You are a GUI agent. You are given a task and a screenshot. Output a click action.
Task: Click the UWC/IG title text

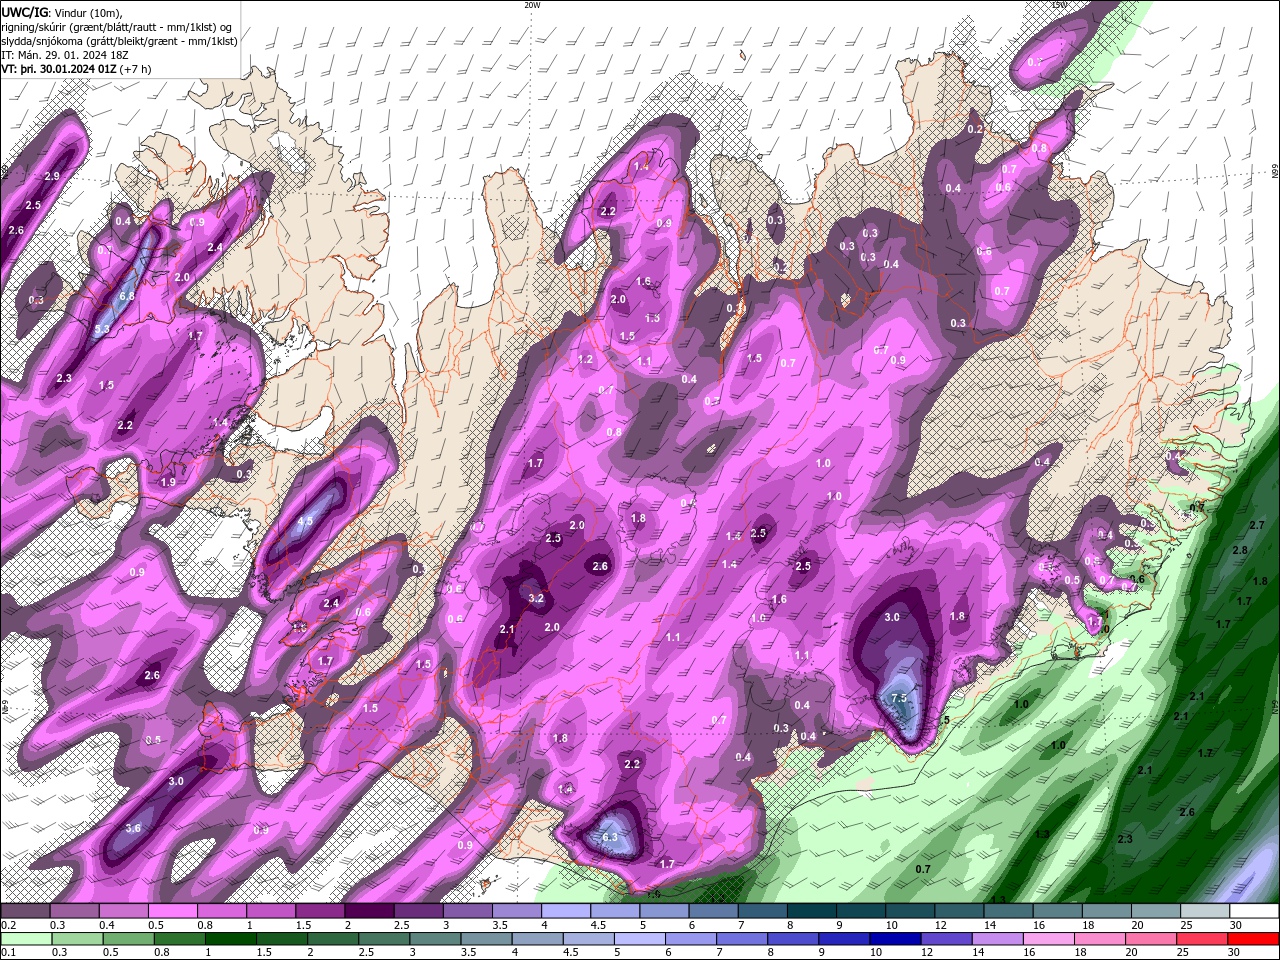23,12
